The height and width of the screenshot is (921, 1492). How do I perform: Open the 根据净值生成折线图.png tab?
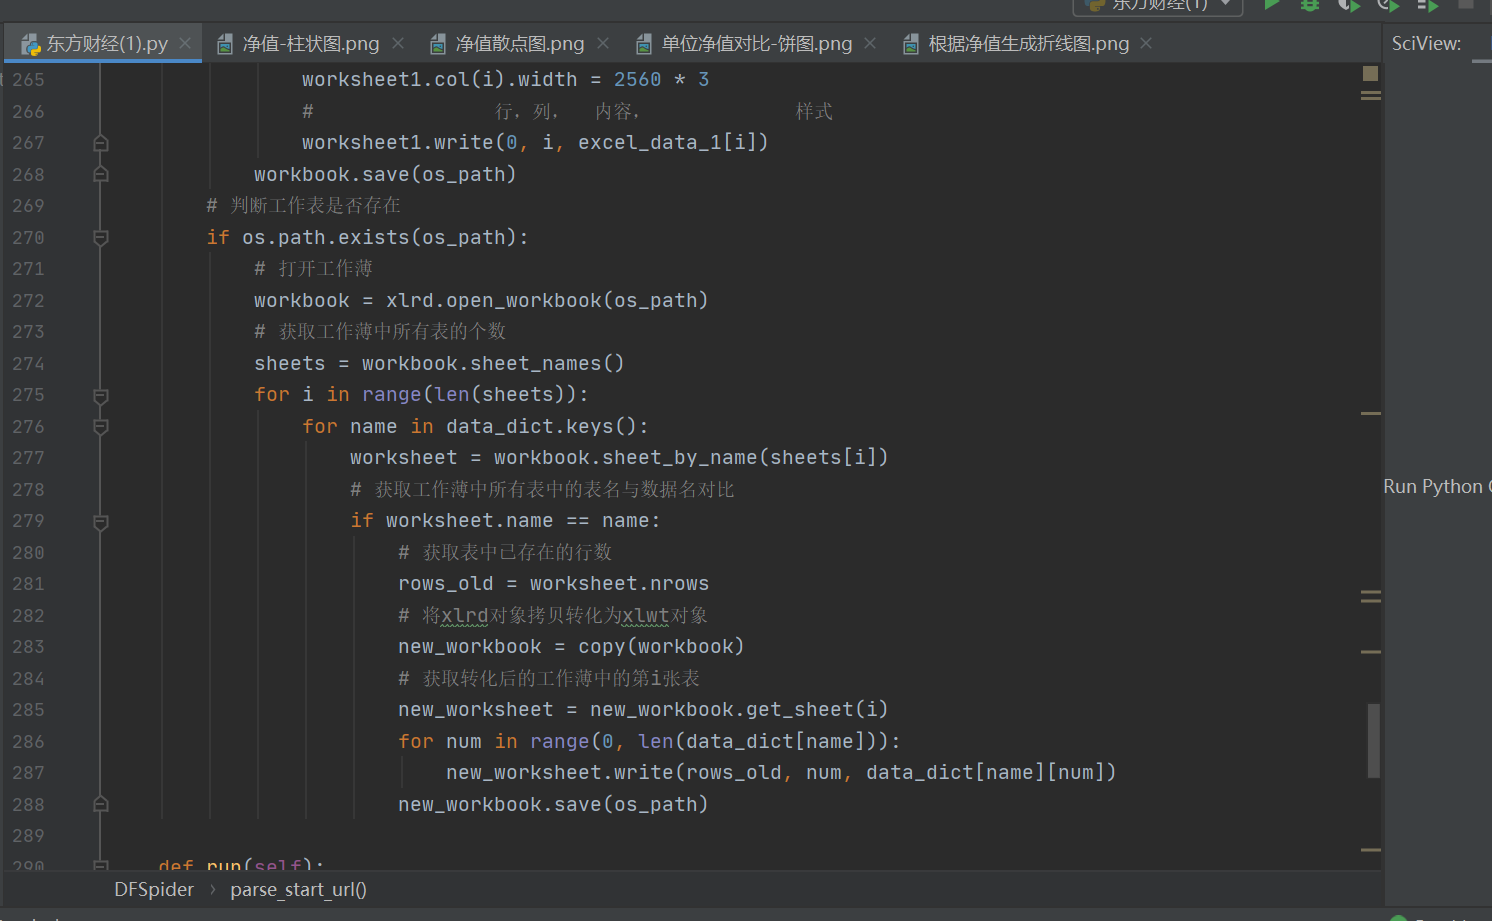[1029, 43]
